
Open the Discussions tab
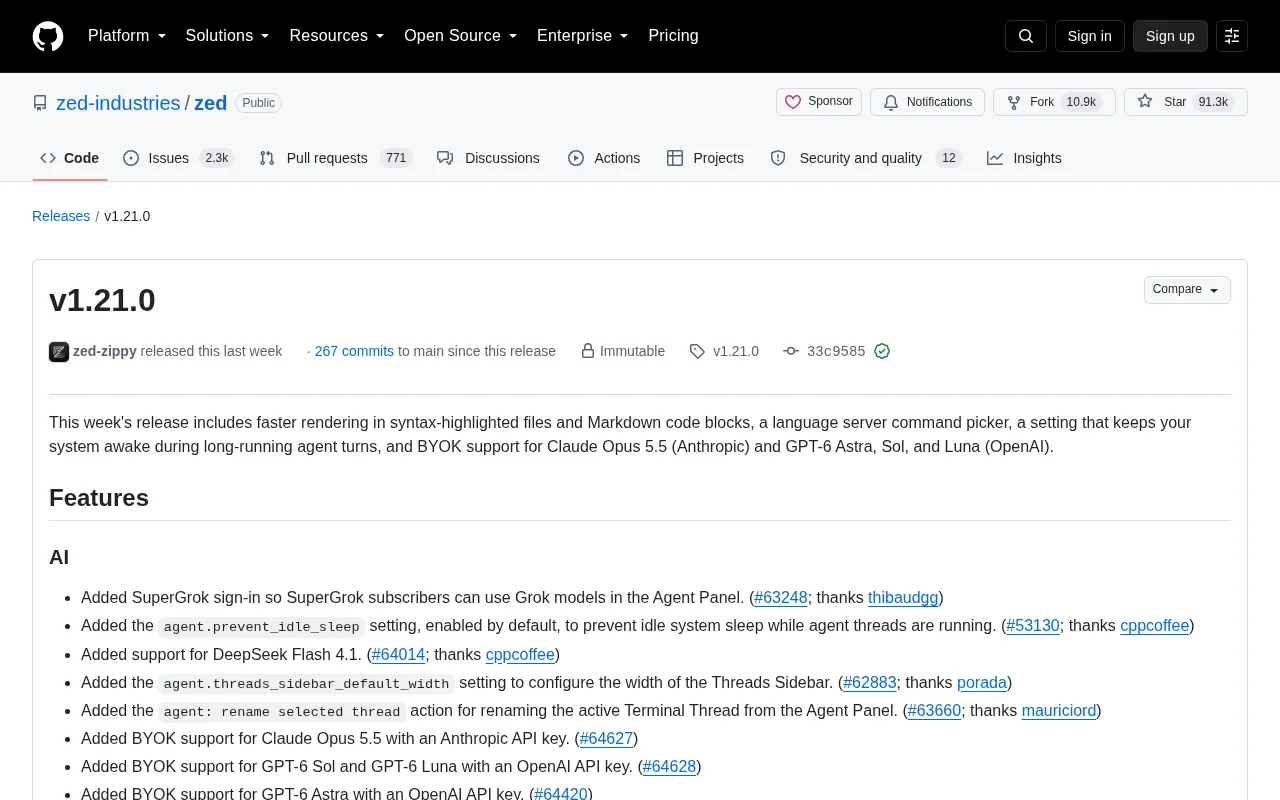coord(488,158)
